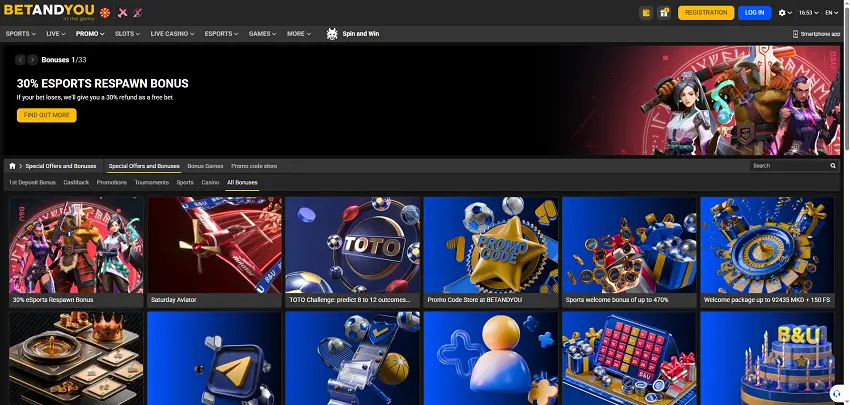Open the settings gear dropdown
Screen dimensions: 850x405
[x=785, y=12]
